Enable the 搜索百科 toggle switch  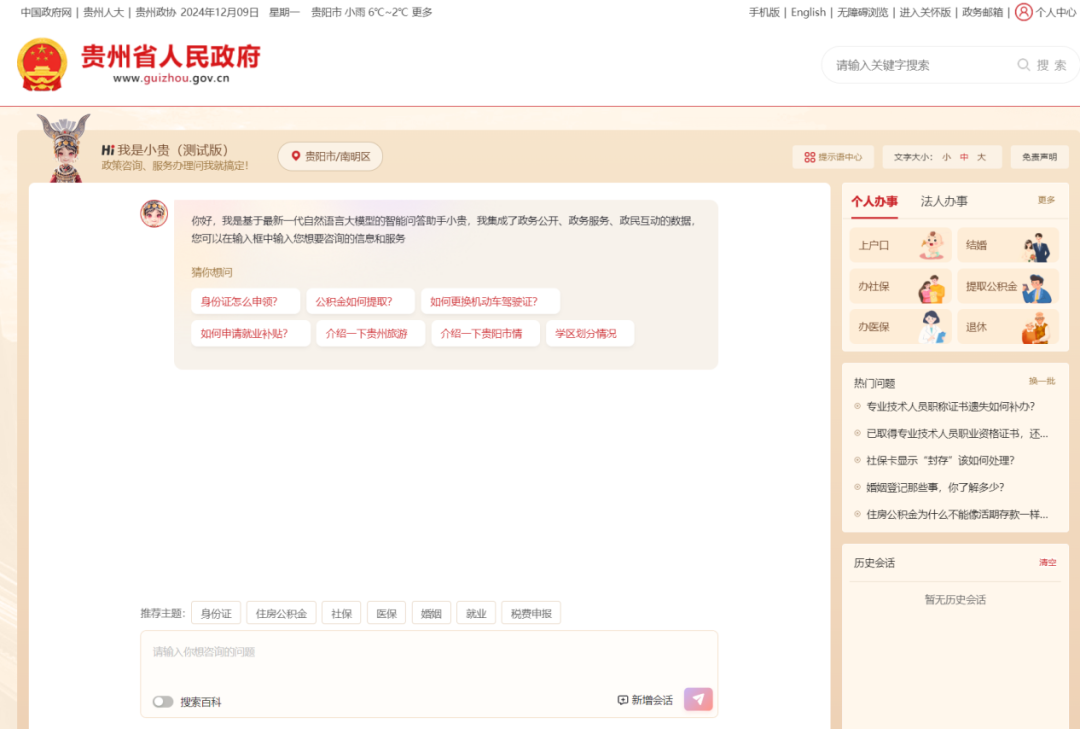[163, 701]
